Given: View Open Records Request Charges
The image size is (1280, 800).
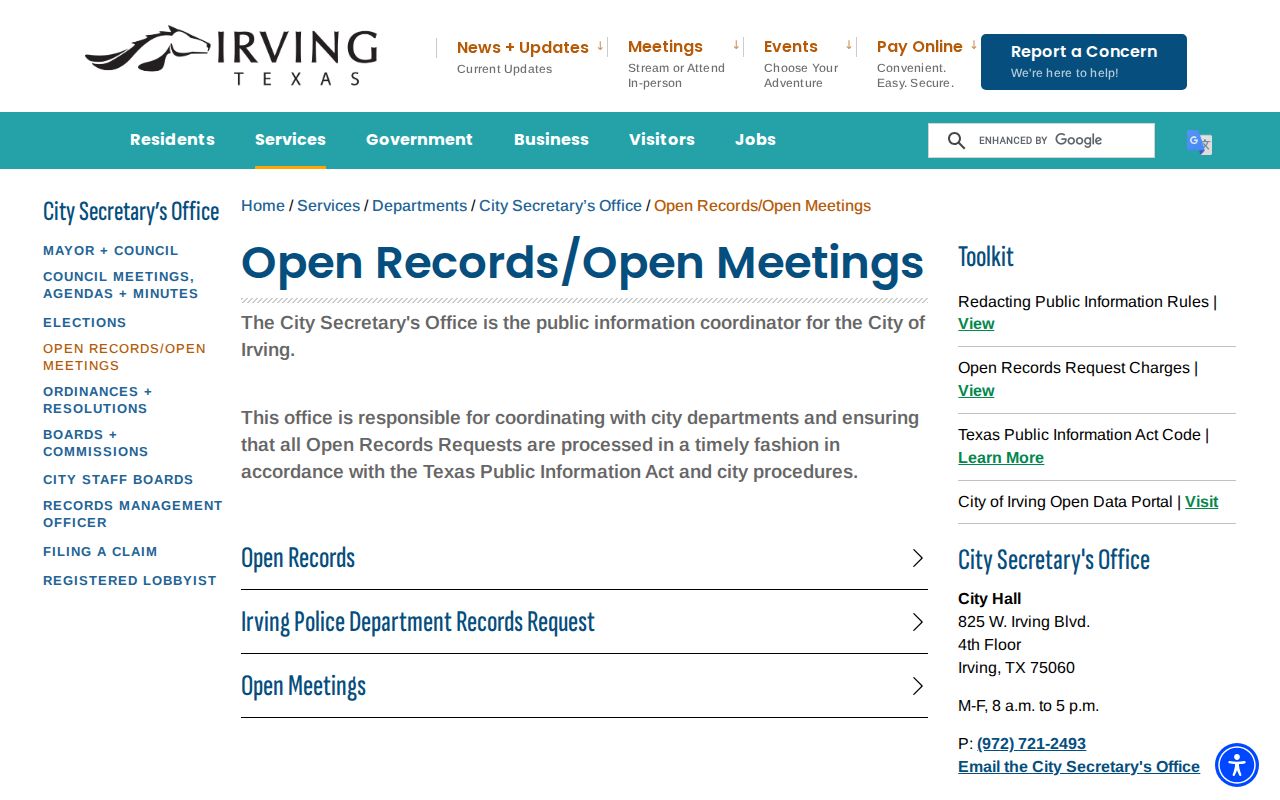Looking at the screenshot, I should (976, 391).
